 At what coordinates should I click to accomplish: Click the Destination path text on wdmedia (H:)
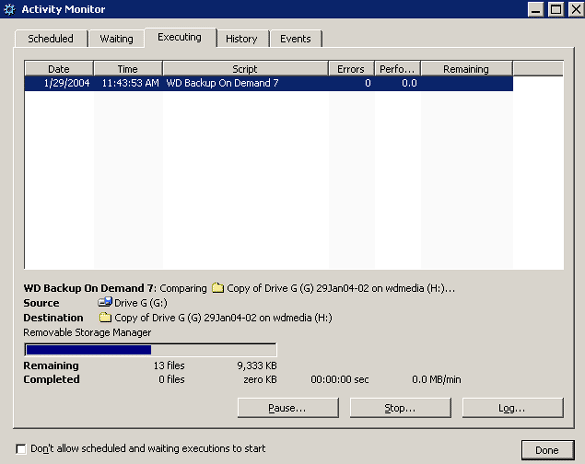(223, 318)
